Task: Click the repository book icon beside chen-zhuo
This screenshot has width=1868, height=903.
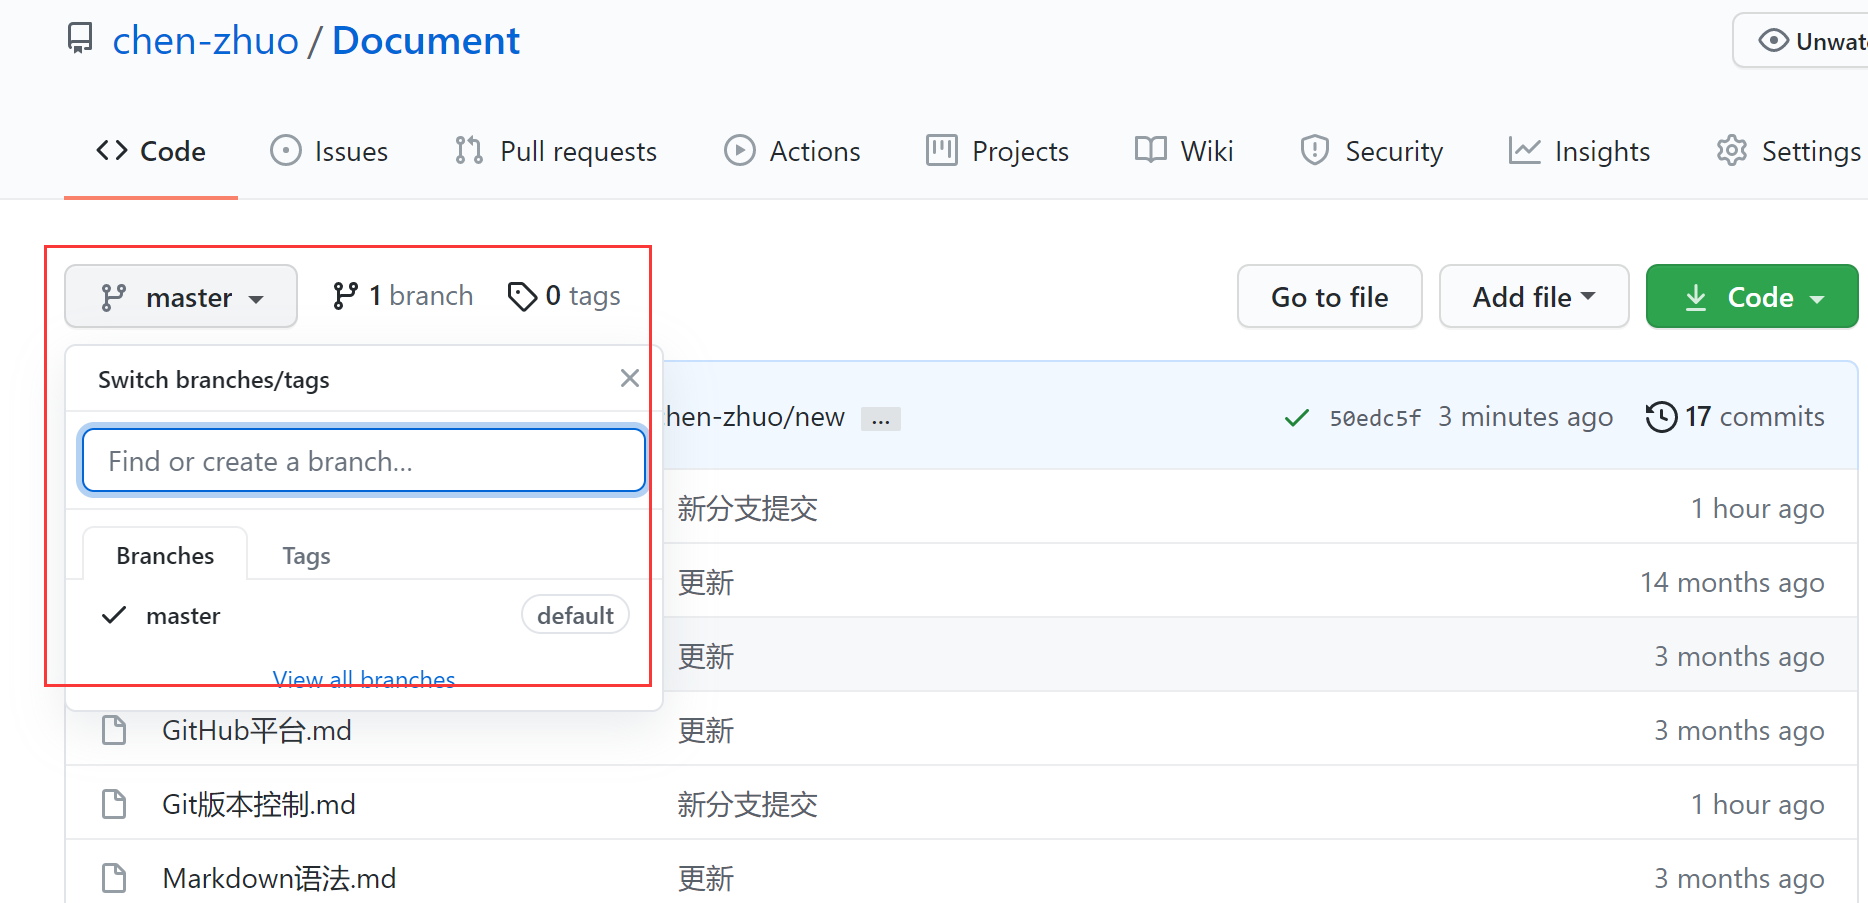Action: click(80, 39)
